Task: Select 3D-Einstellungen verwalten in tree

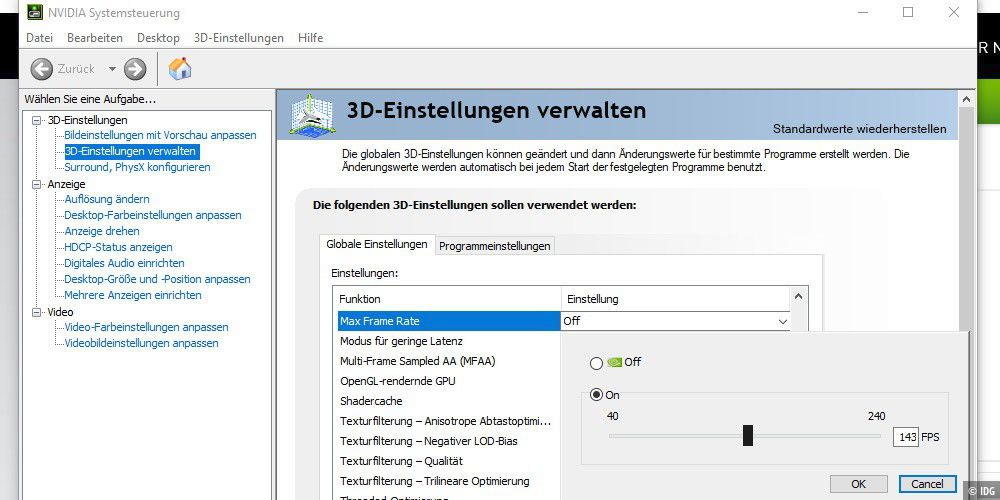Action: click(131, 151)
